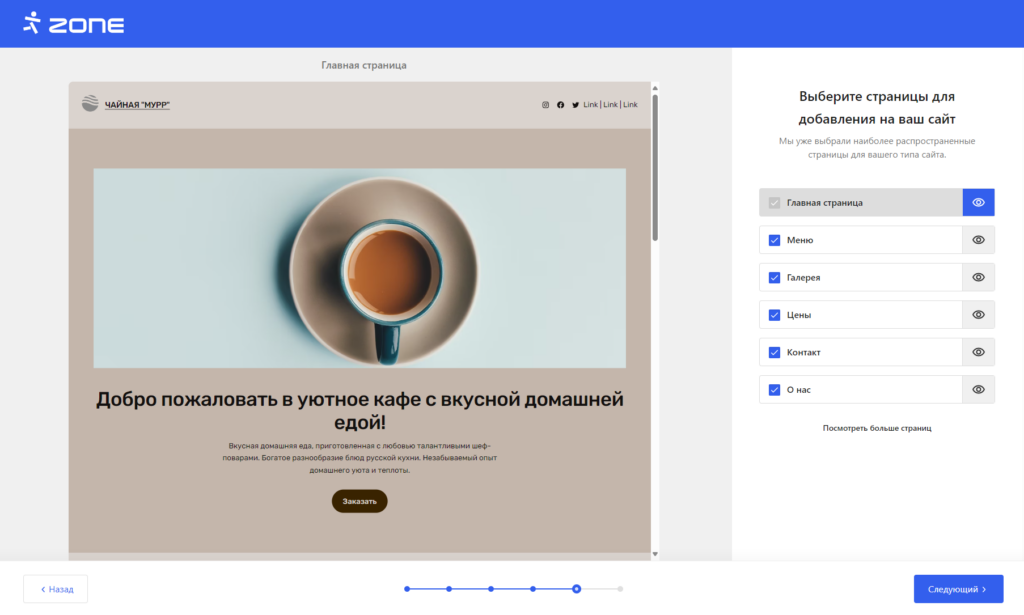Show the О нас page preview via eye icon

978,389
